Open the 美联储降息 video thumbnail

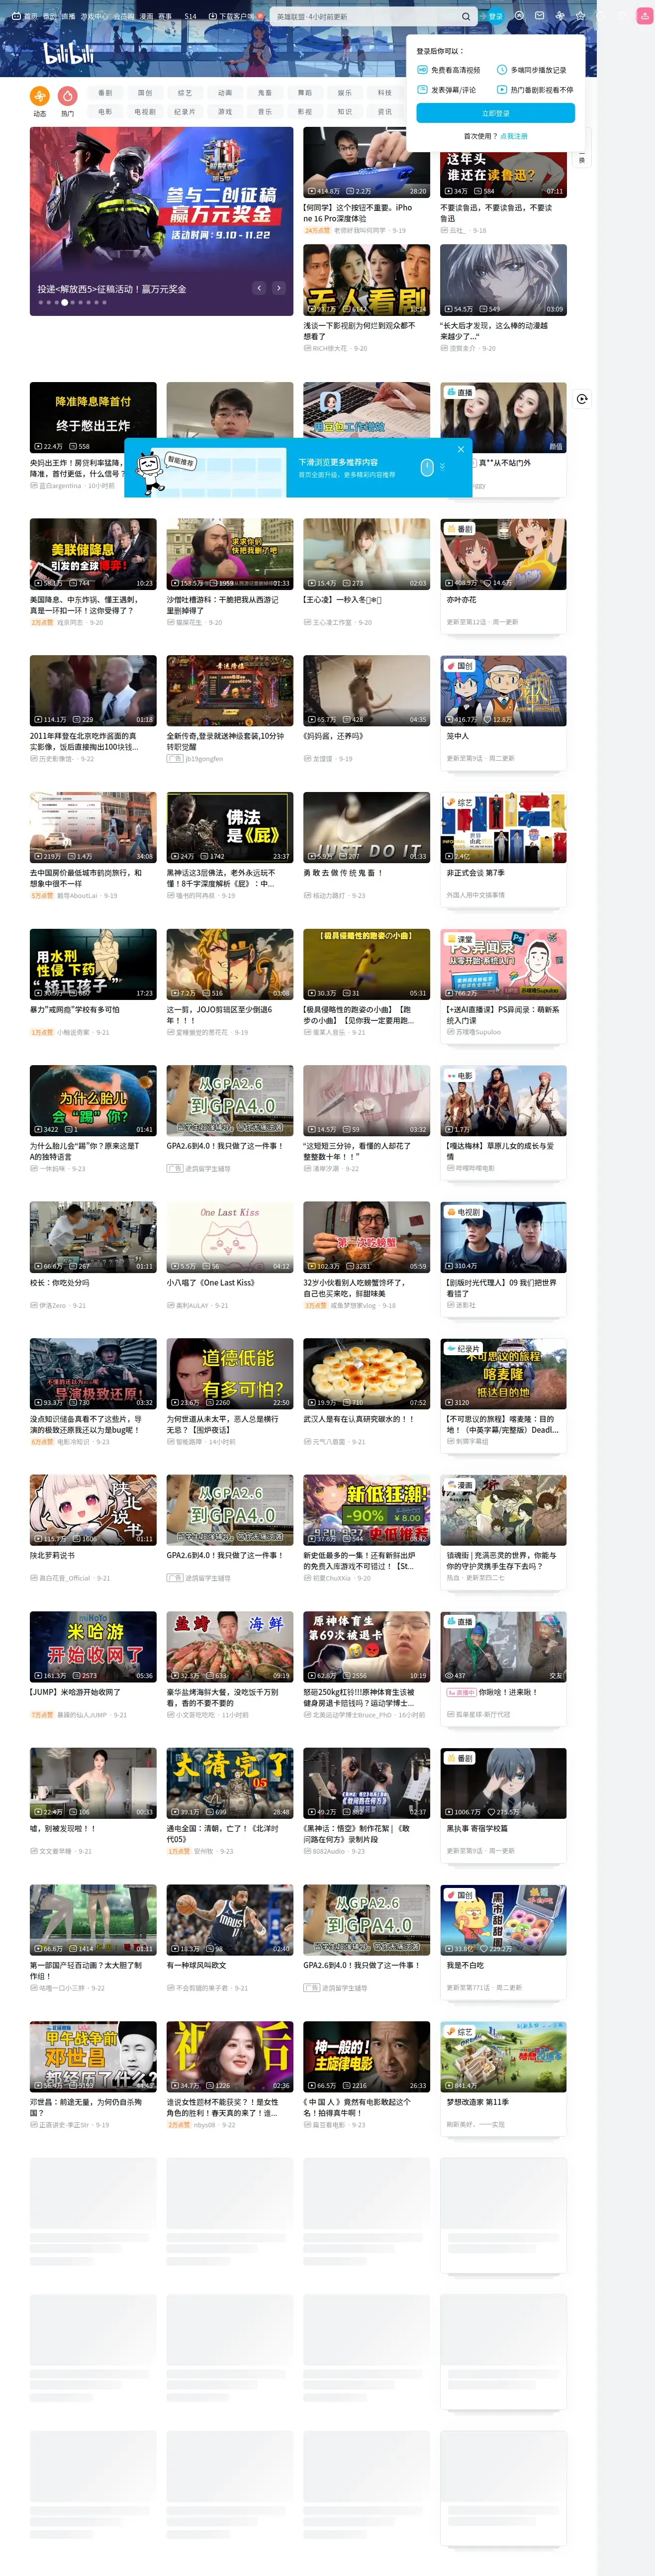(93, 554)
